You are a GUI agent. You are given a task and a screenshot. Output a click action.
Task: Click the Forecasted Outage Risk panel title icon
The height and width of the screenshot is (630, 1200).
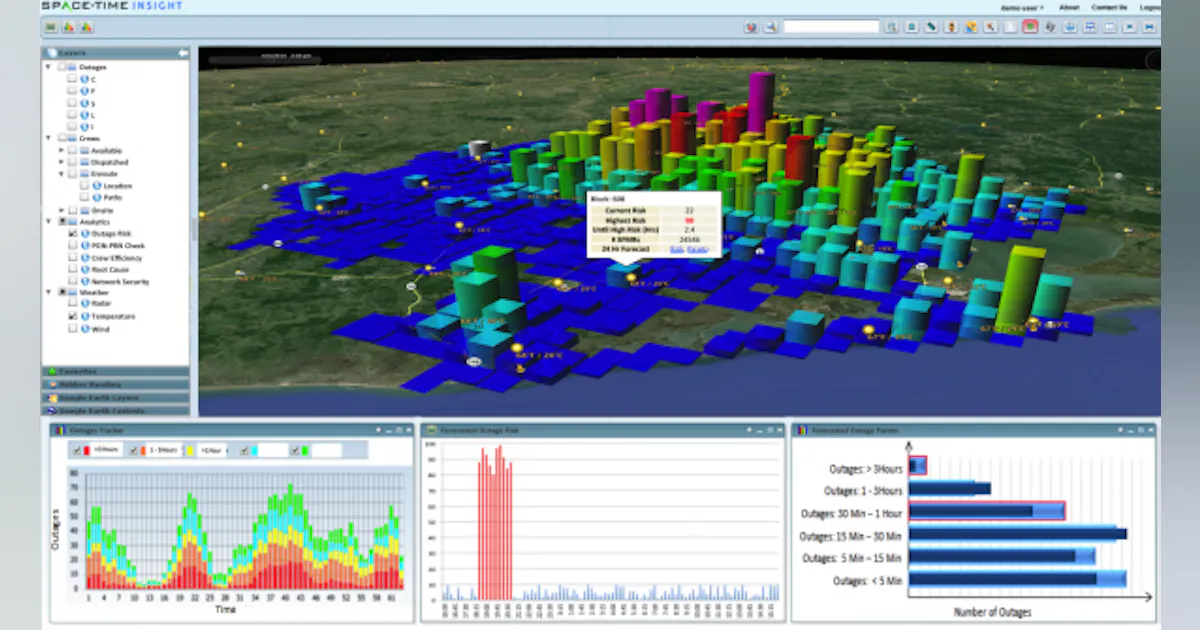[431, 429]
